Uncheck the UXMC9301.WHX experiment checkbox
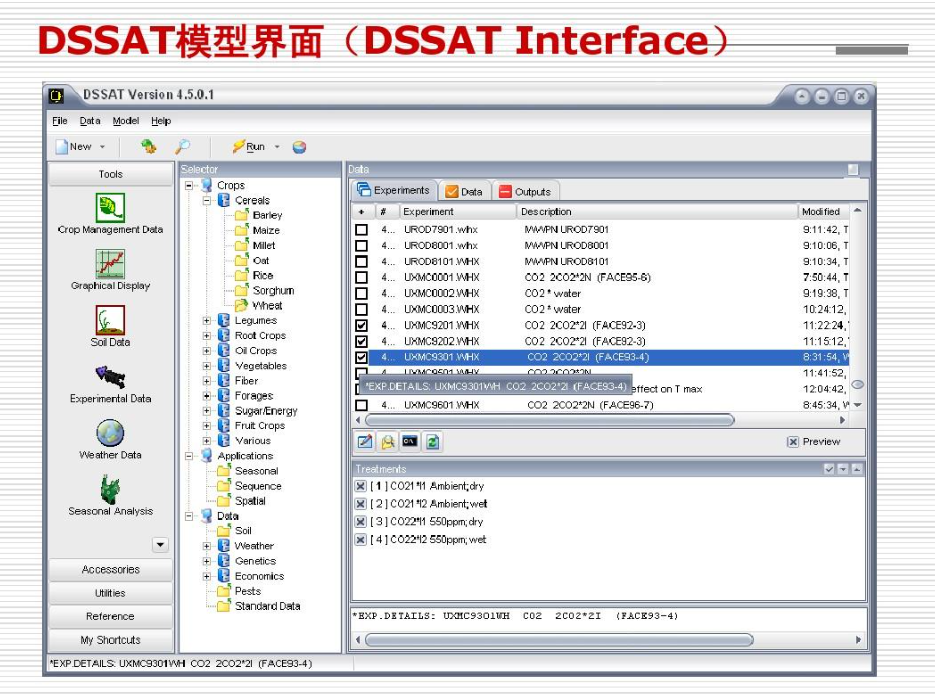935x694 pixels. point(361,357)
